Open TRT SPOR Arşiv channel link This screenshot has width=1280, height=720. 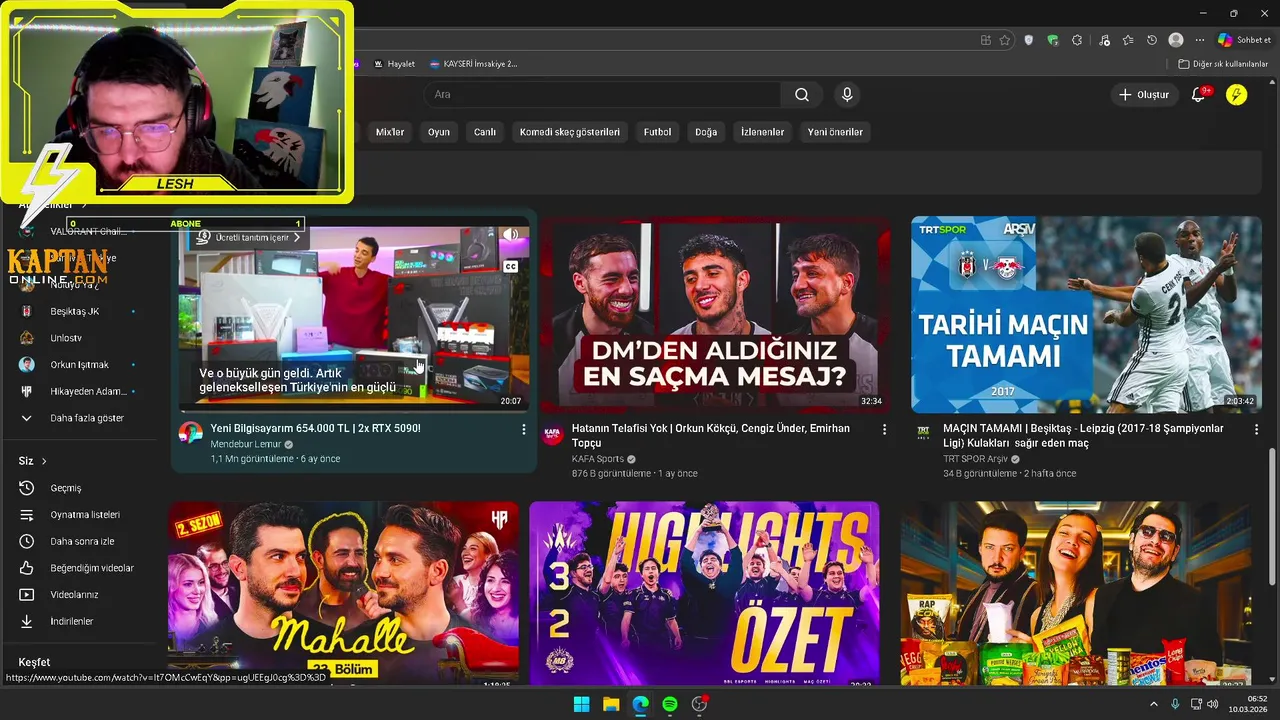tap(975, 459)
